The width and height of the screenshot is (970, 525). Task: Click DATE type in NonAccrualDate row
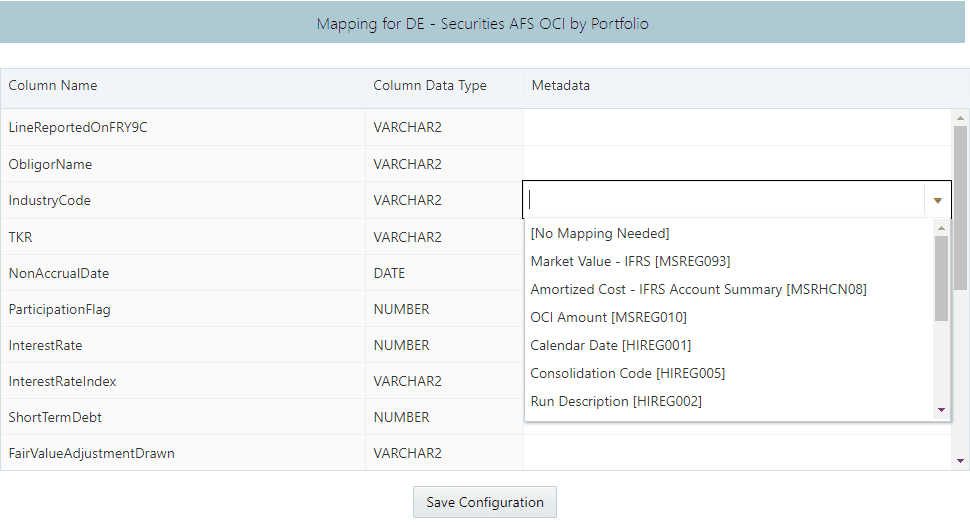pyautogui.click(x=389, y=273)
